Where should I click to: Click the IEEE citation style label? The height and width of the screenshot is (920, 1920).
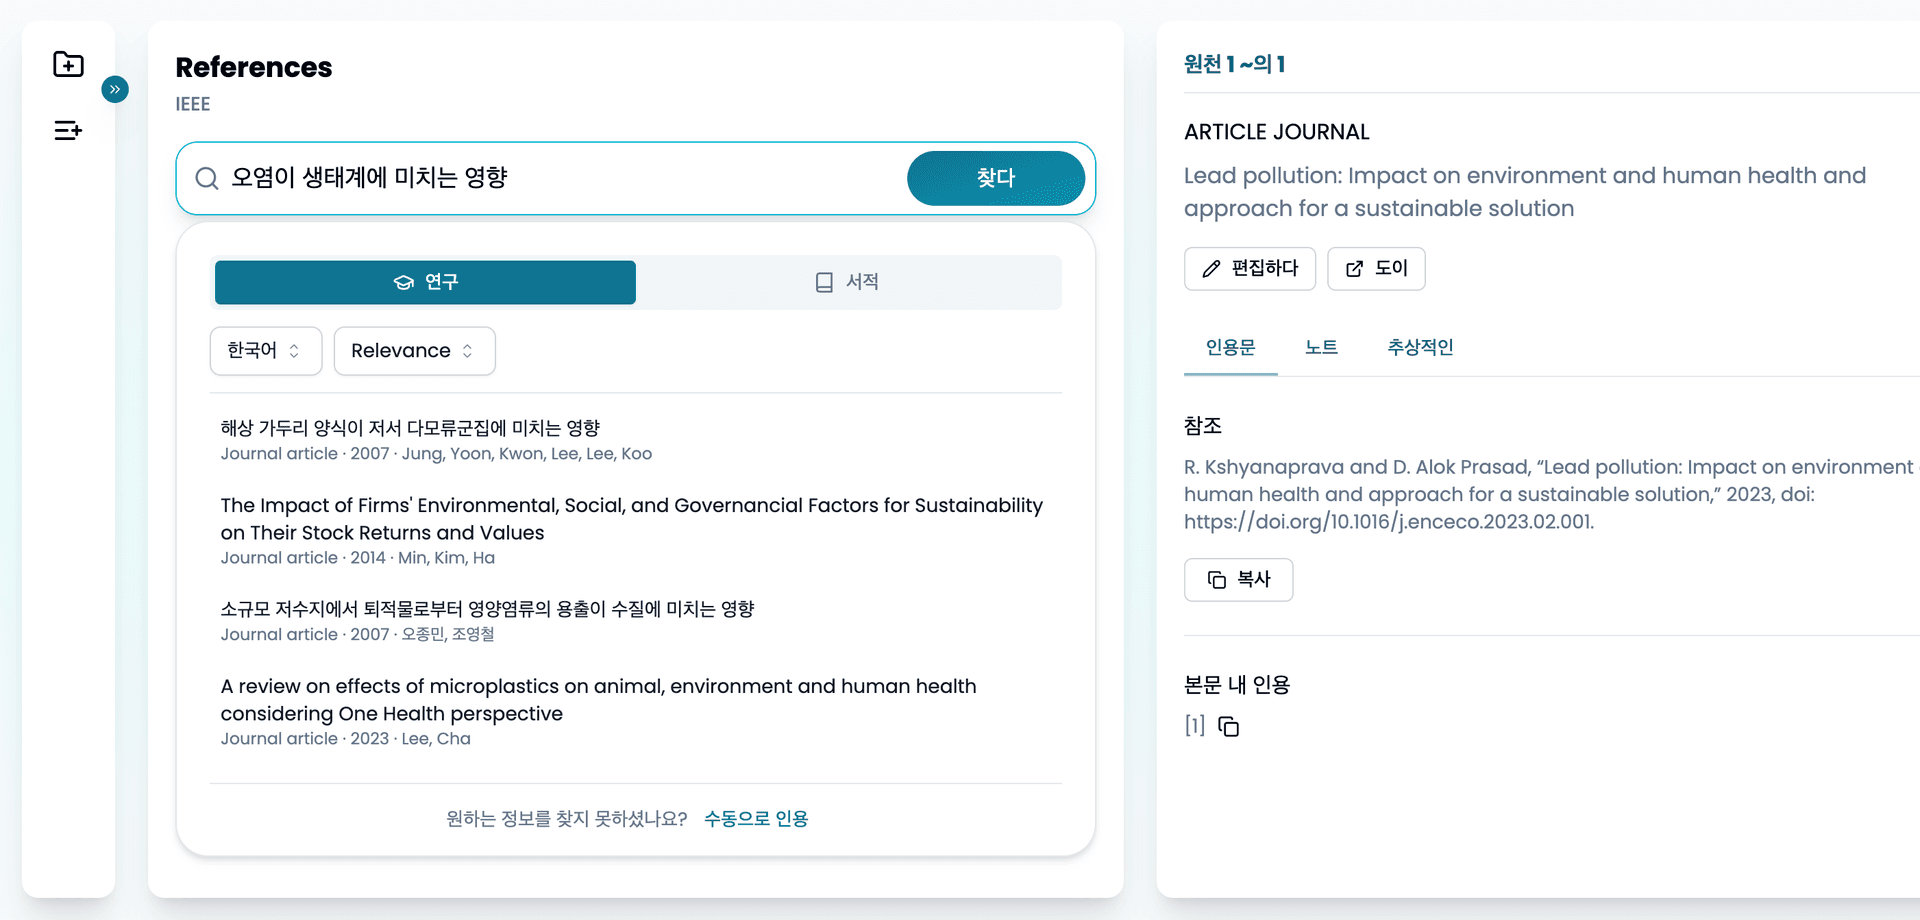pos(193,104)
